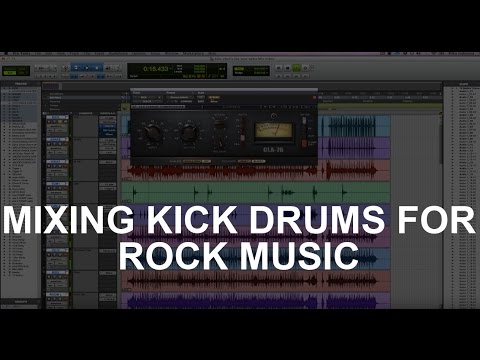Open the Track selector in plug-in header
The height and width of the screenshot is (360, 480).
147,97
